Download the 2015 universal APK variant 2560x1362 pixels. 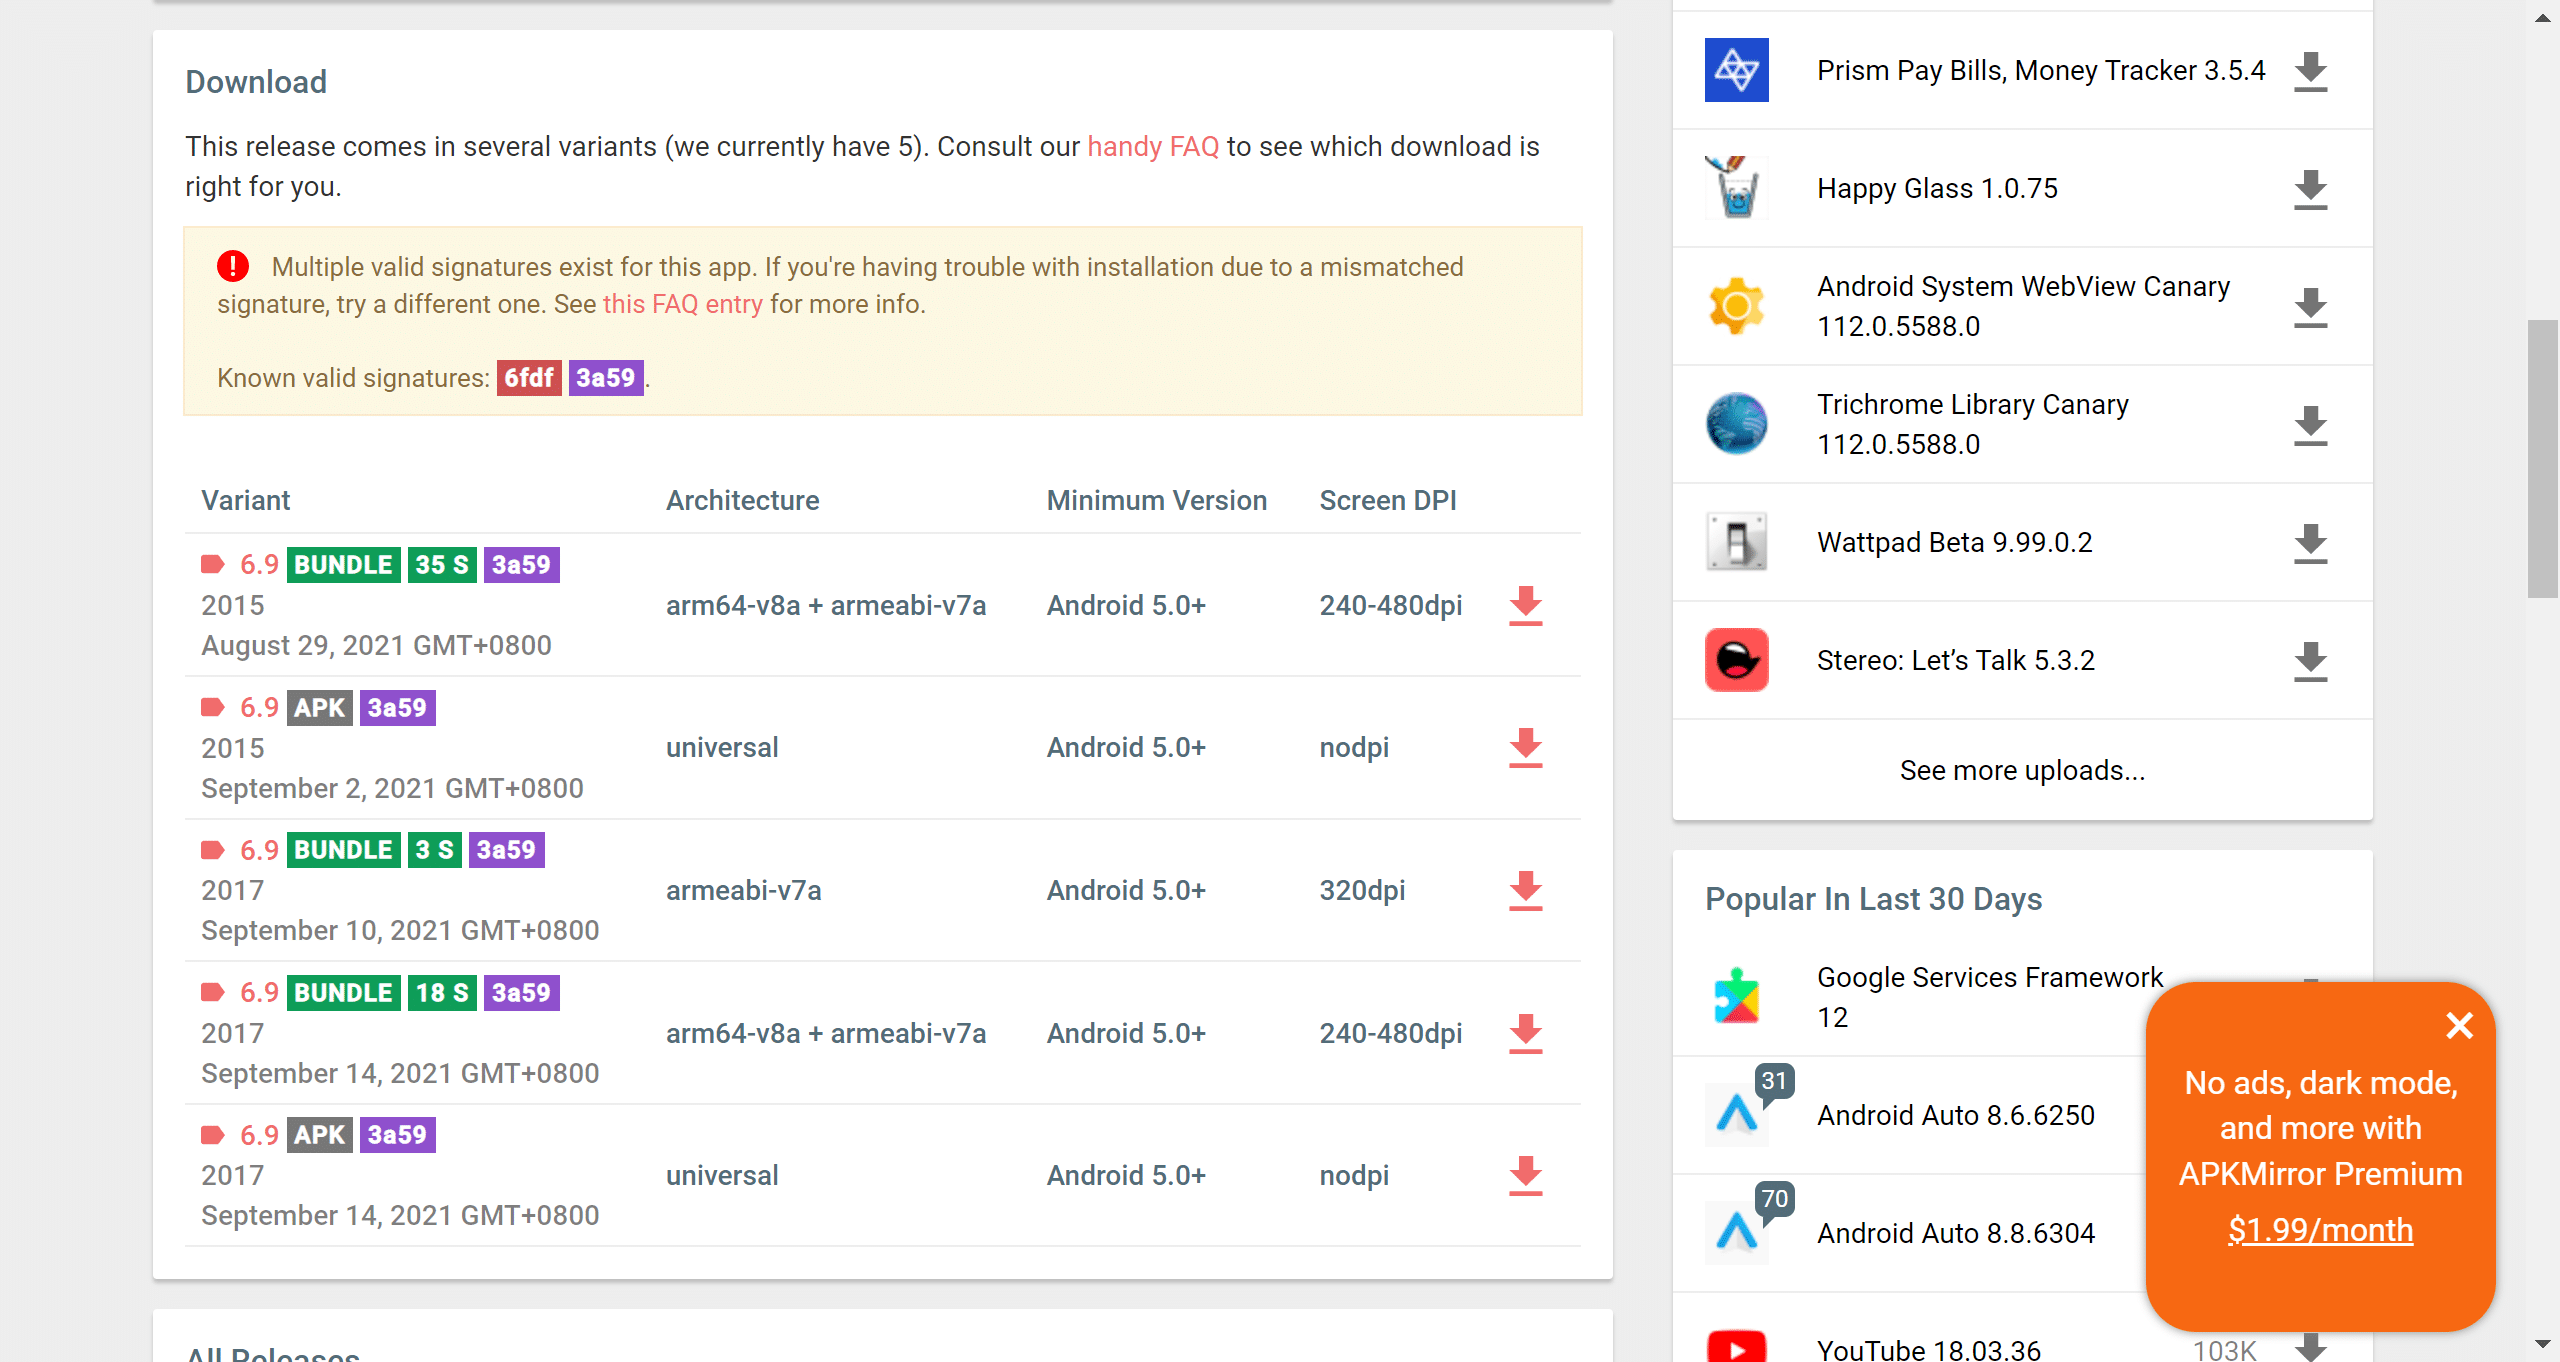pos(1525,748)
